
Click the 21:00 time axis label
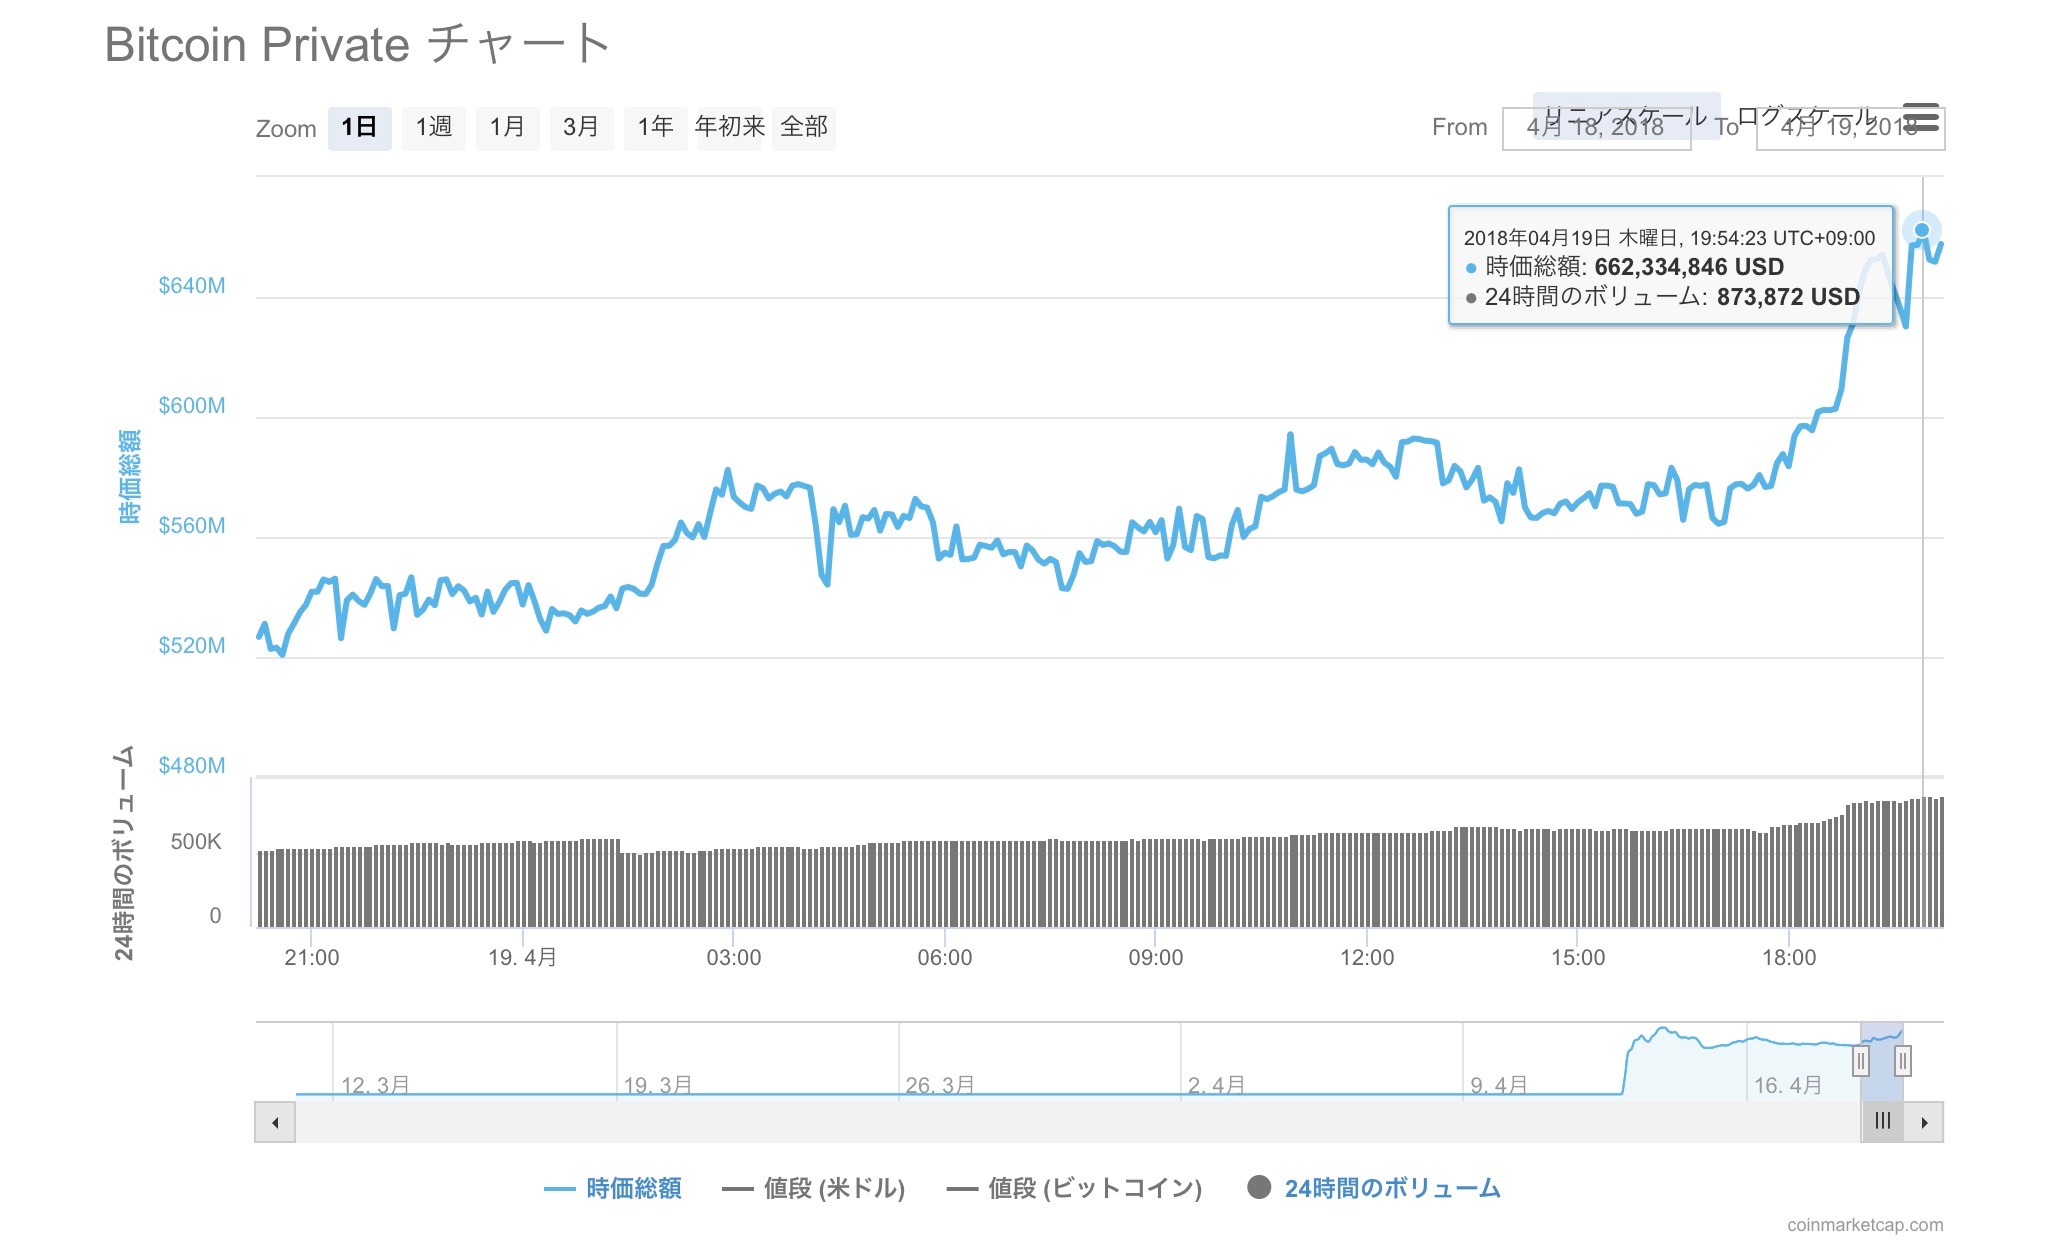pyautogui.click(x=312, y=958)
